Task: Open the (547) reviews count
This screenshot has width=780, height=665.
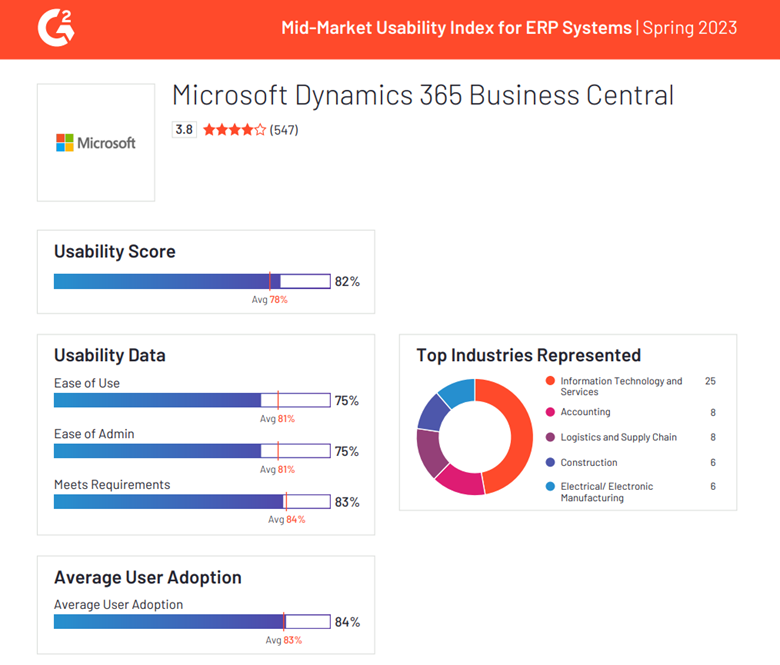Action: (x=284, y=130)
